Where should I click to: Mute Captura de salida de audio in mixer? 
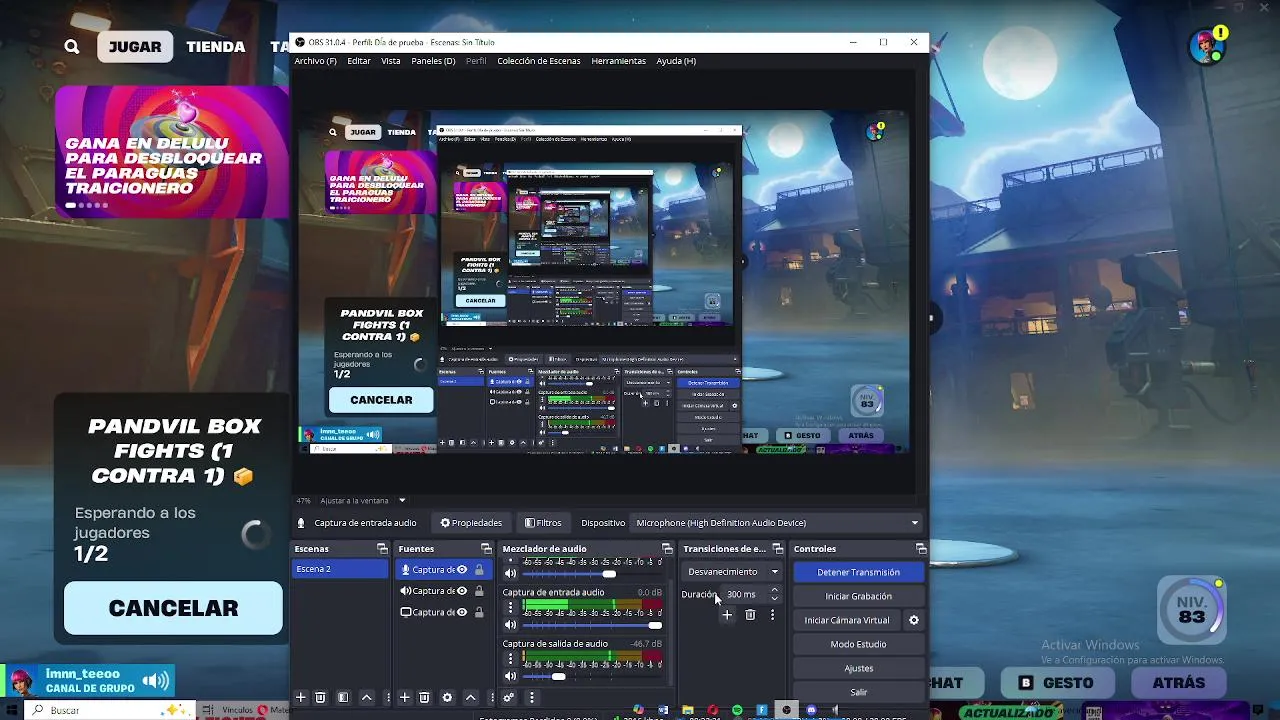point(510,676)
